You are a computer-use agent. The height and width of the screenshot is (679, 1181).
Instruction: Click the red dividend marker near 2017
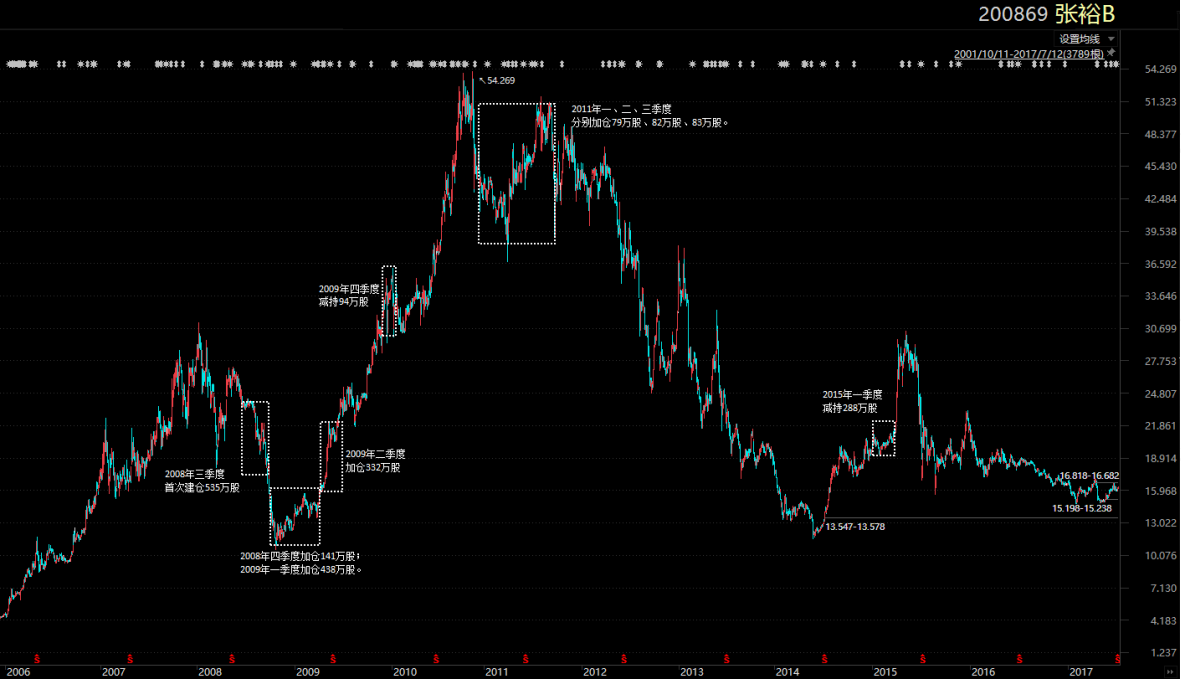click(1118, 659)
